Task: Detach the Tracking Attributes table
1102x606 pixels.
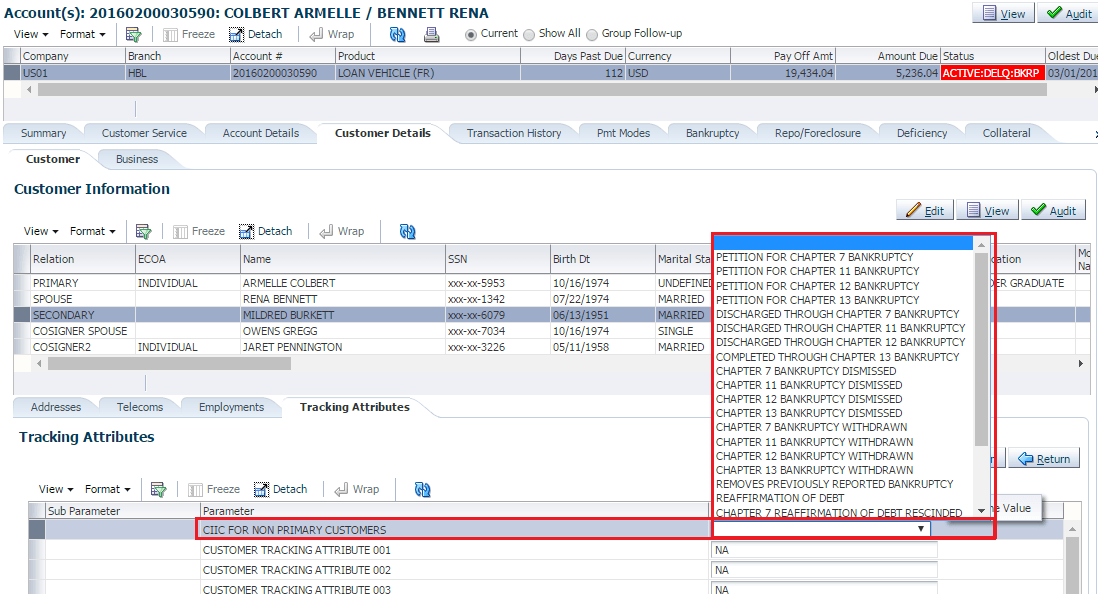Action: pyautogui.click(x=280, y=489)
